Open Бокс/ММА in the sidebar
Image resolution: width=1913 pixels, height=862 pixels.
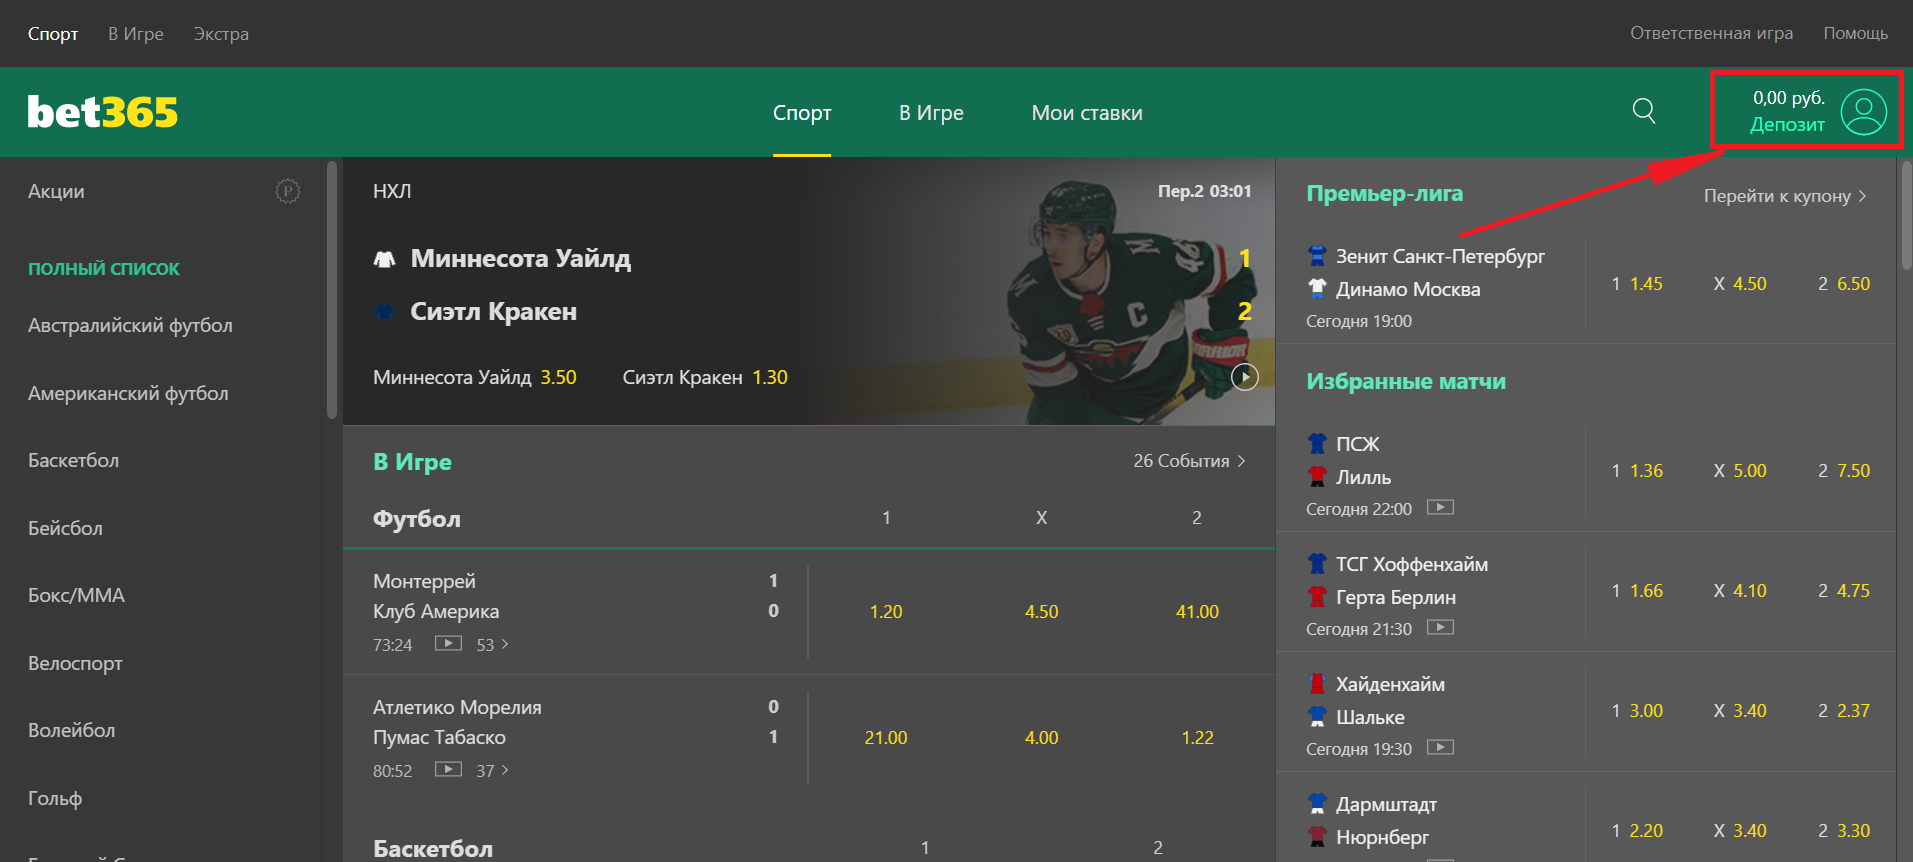(76, 596)
